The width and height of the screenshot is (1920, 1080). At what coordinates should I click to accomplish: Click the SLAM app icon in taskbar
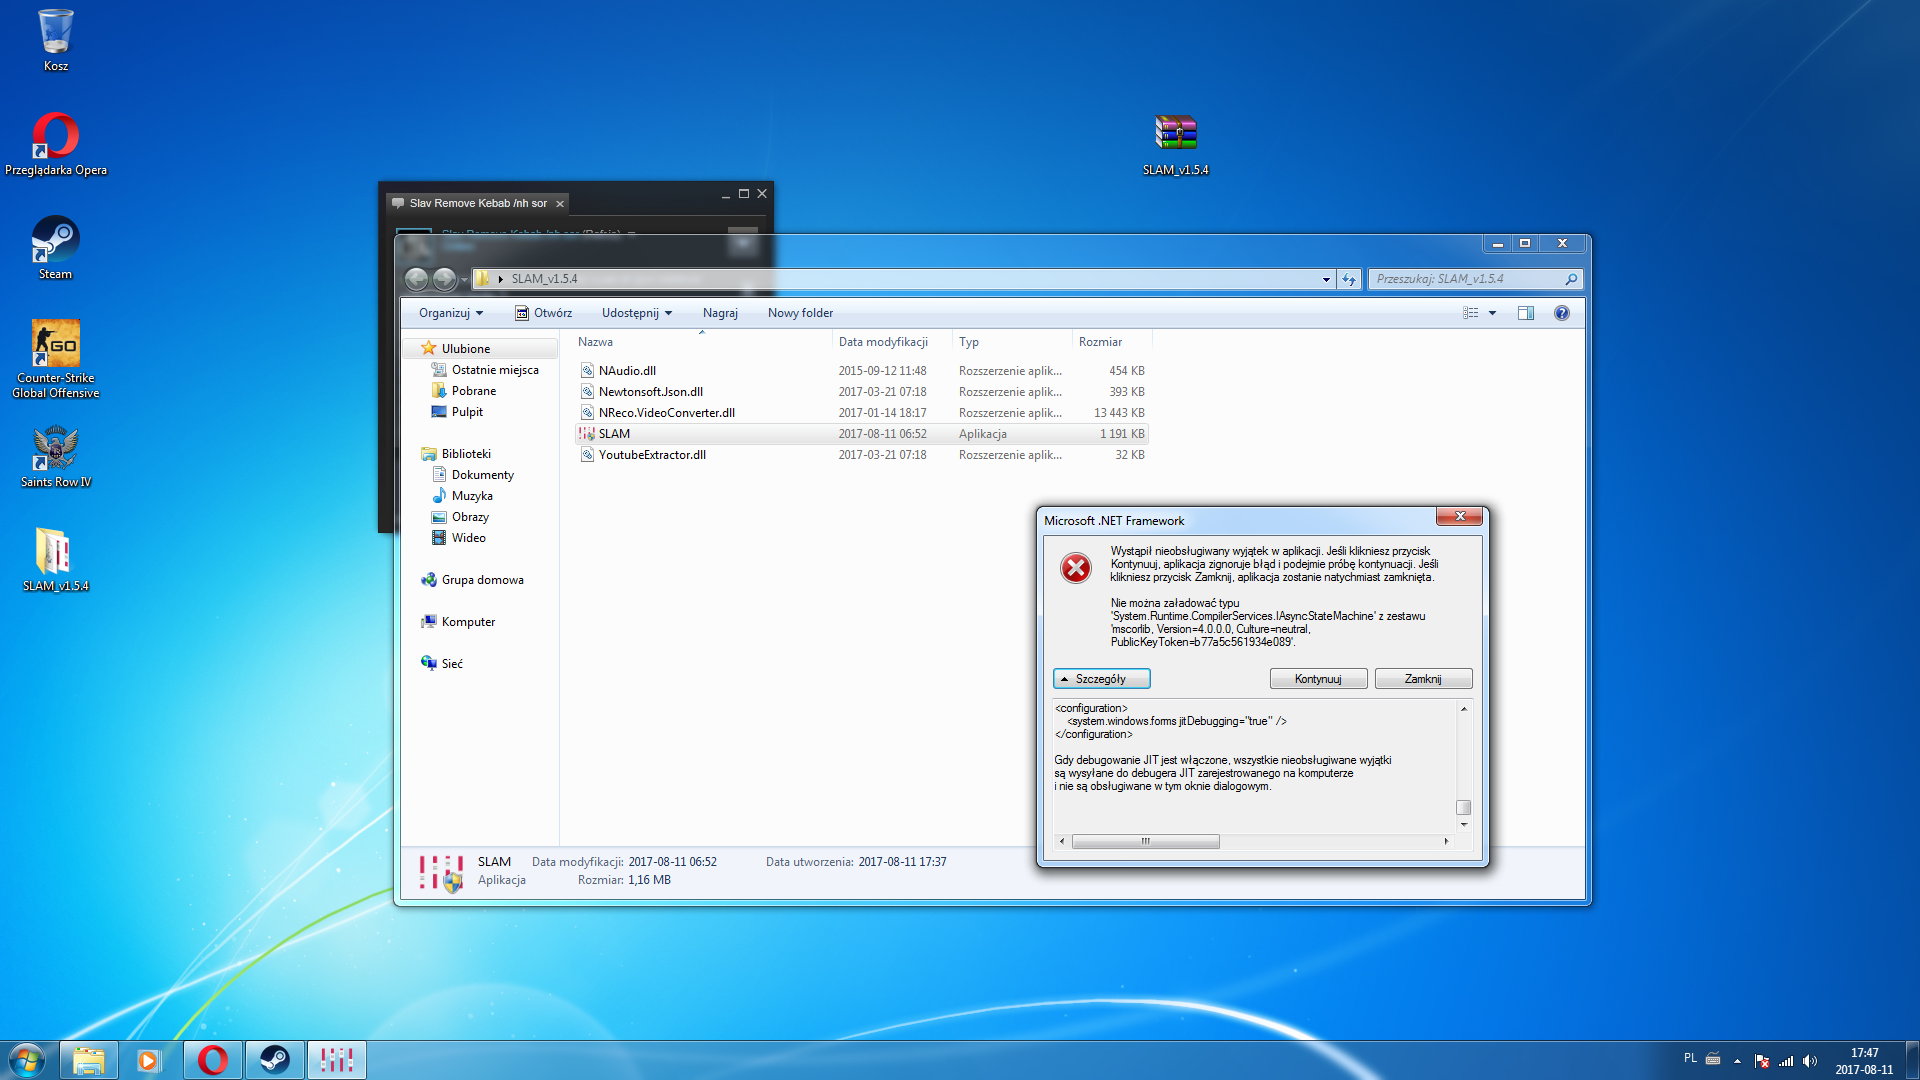coord(336,1060)
